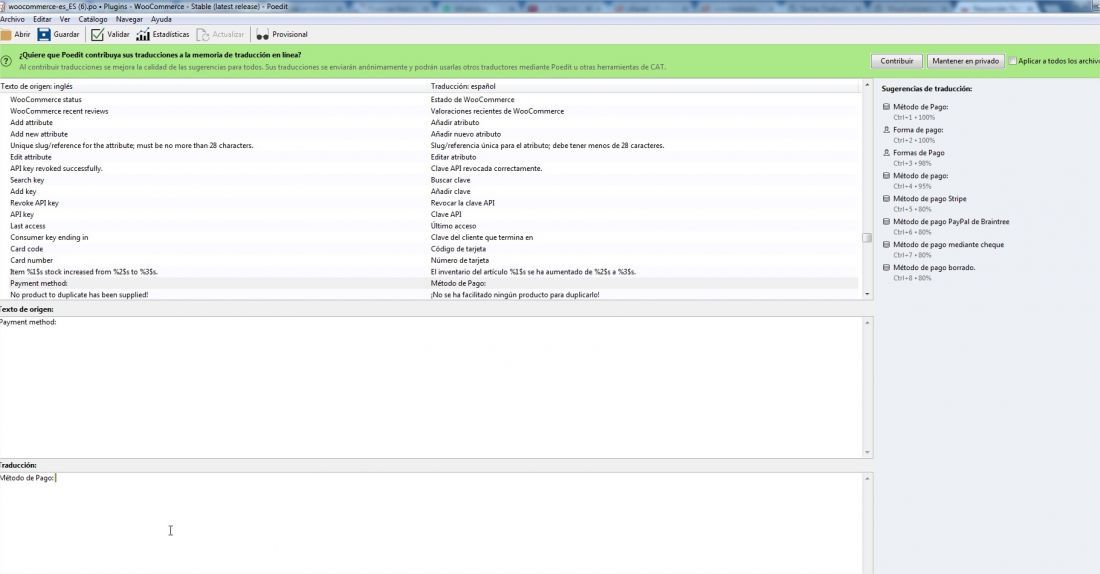
Task: Click the Abrir folder icon
Action: click(6, 34)
